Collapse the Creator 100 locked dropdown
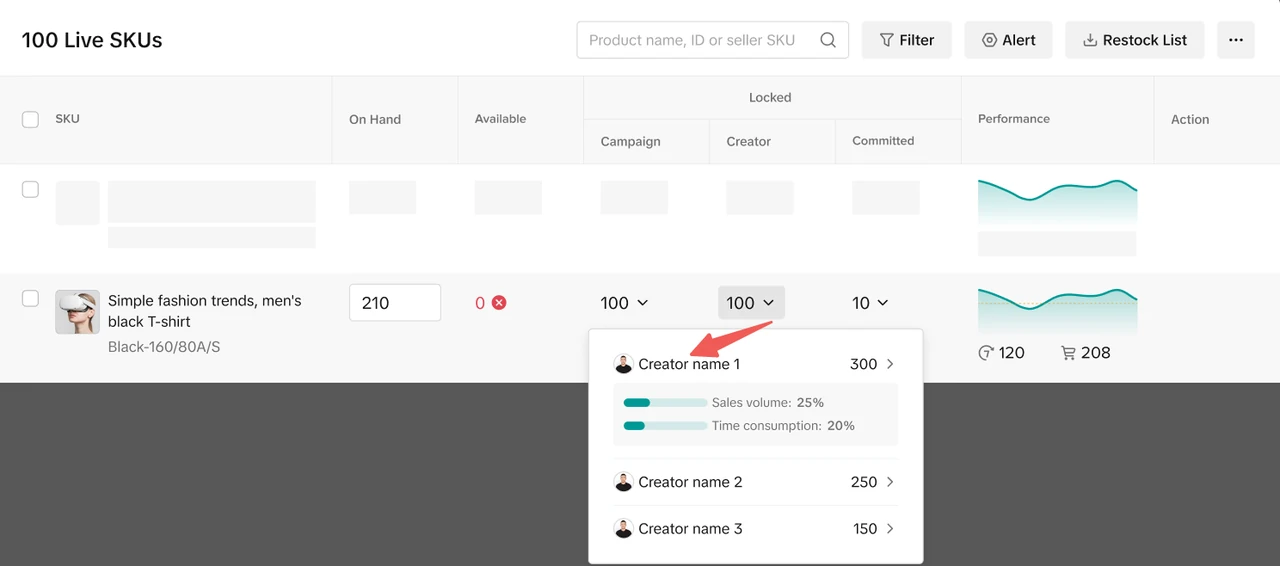 (x=751, y=303)
